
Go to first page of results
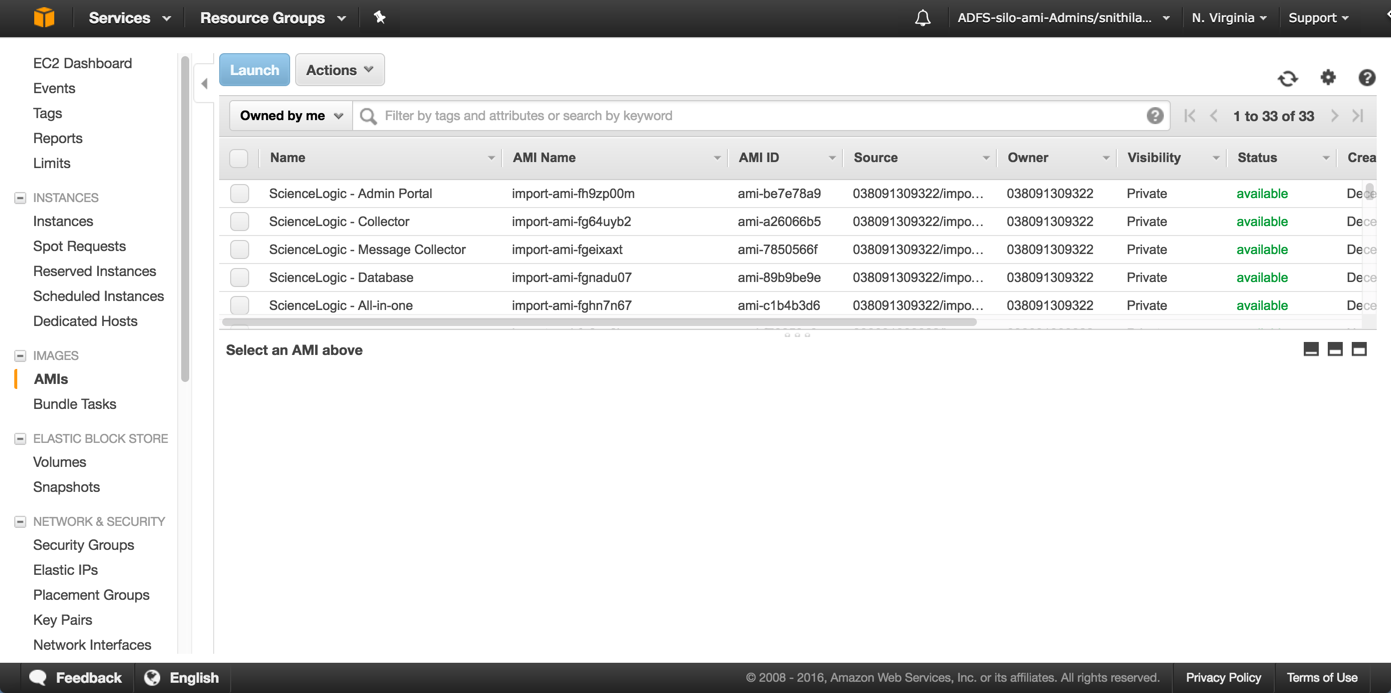(x=1190, y=116)
